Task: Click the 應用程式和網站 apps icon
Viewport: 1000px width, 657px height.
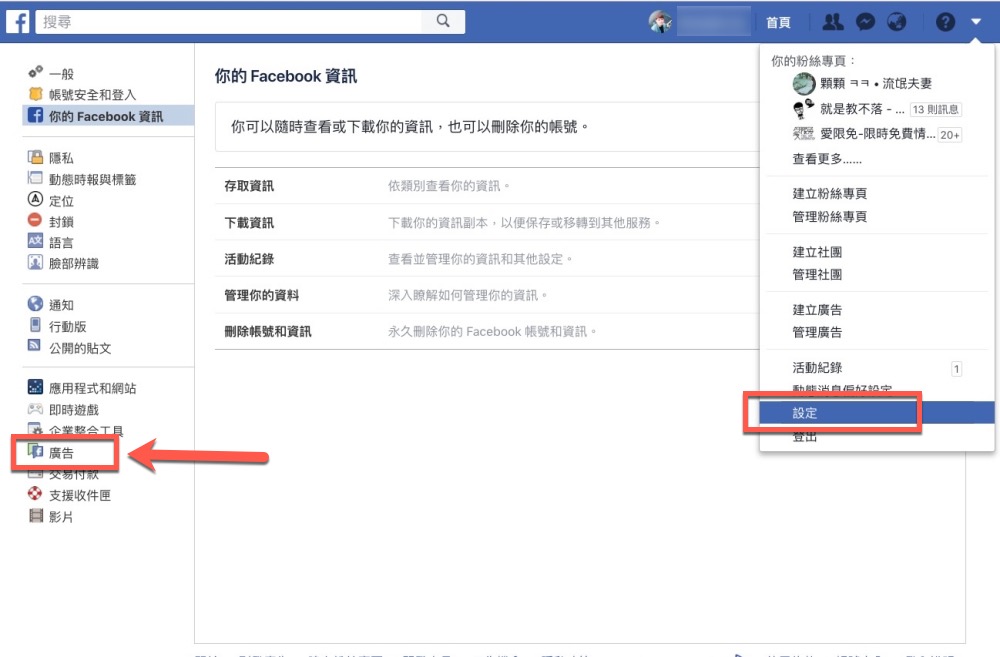Action: 36,387
